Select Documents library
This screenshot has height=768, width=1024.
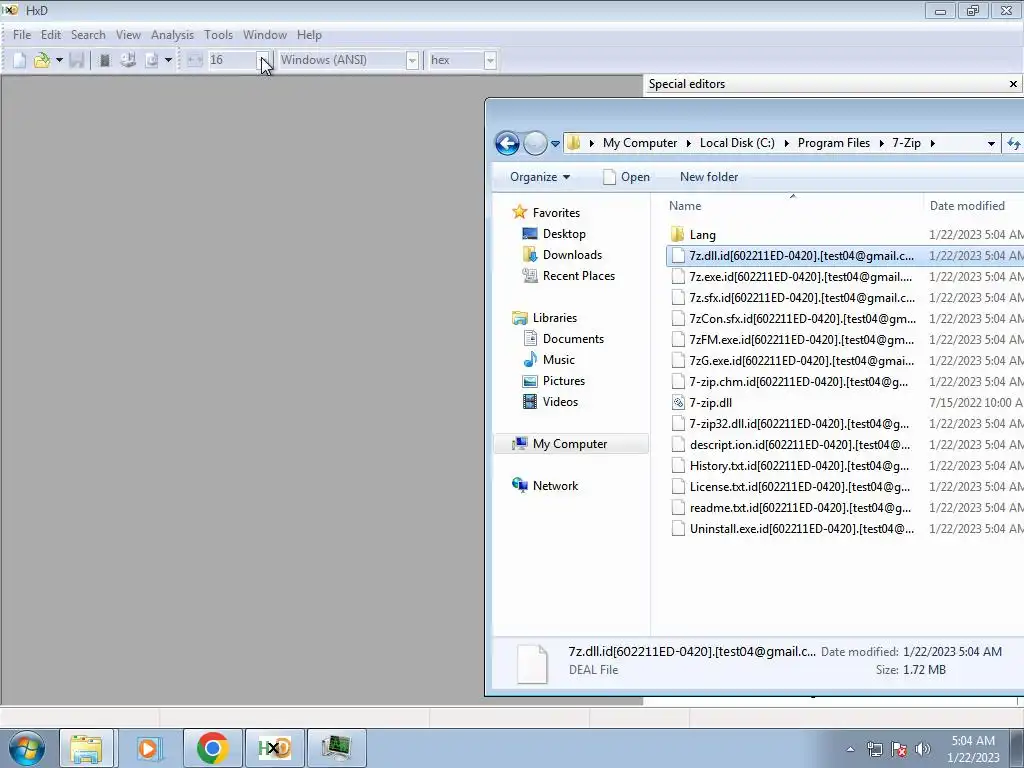(x=573, y=339)
